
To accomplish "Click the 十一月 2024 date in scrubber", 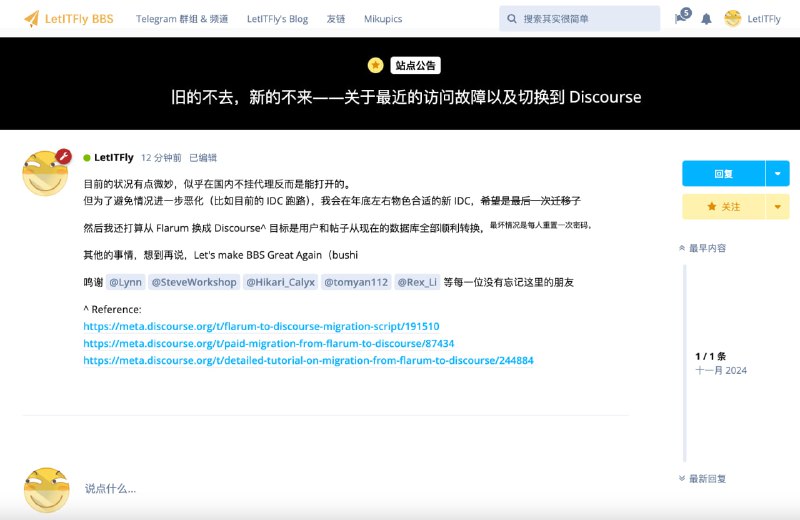I will click(721, 370).
